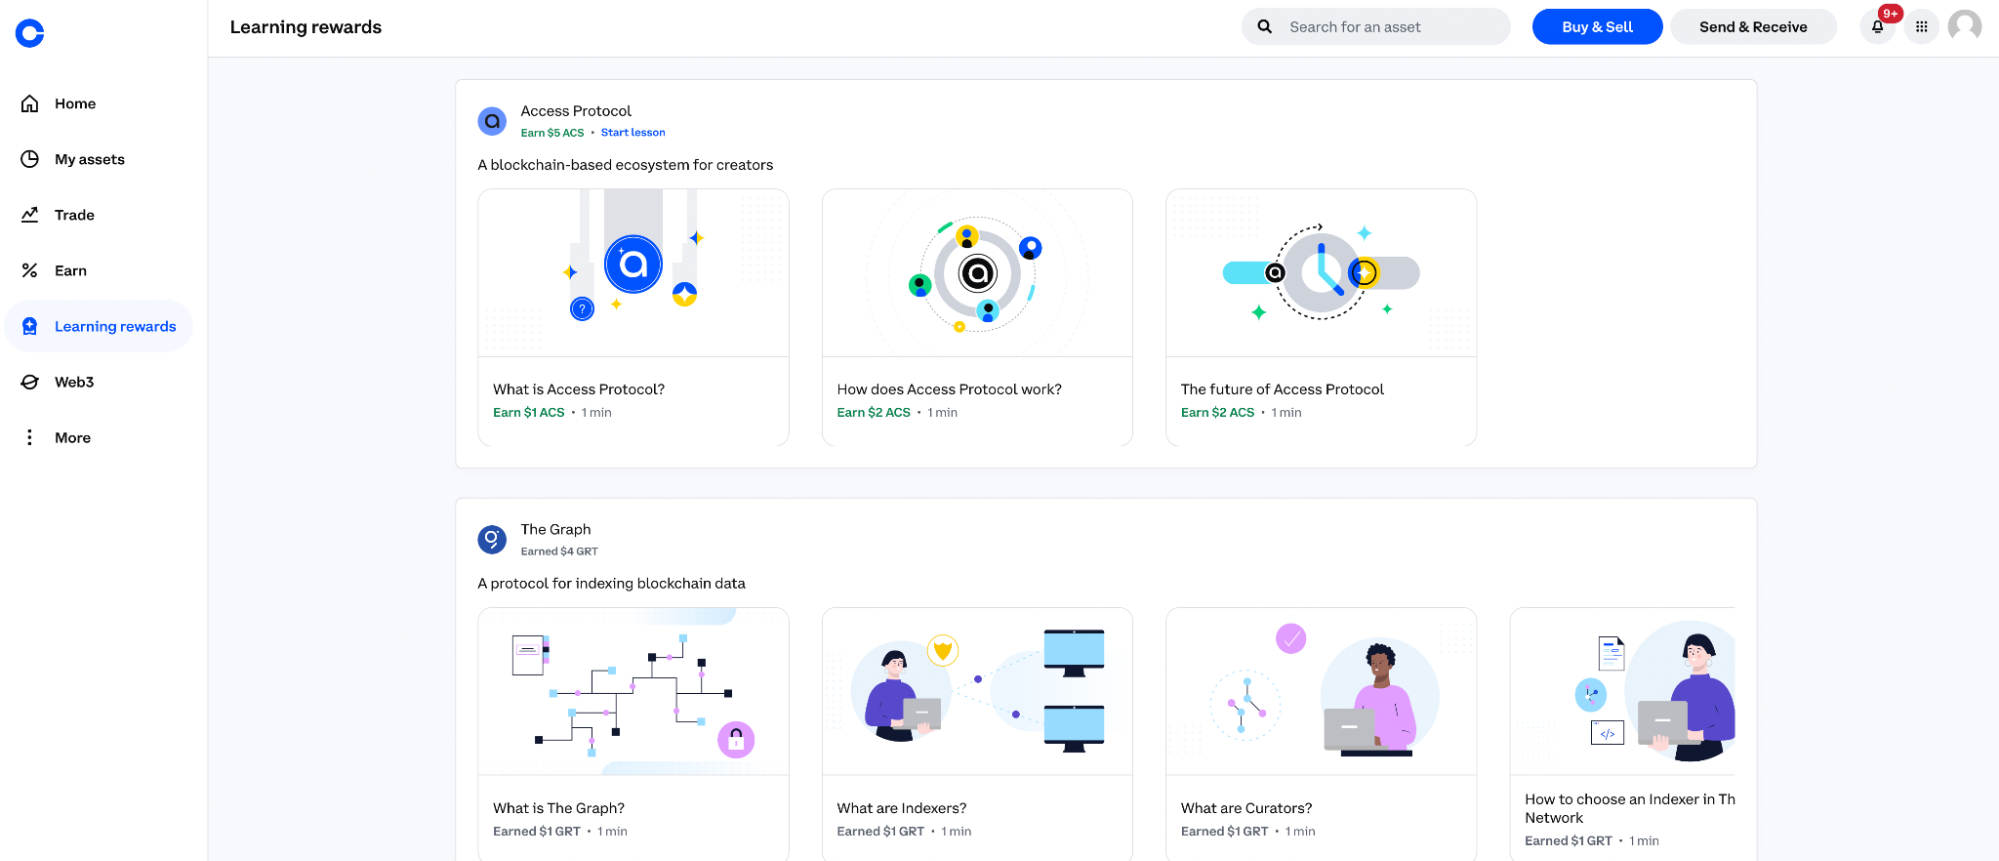Image resolution: width=1999 pixels, height=861 pixels.
Task: Open What is Access Protocol? thumbnail
Action: click(x=634, y=273)
